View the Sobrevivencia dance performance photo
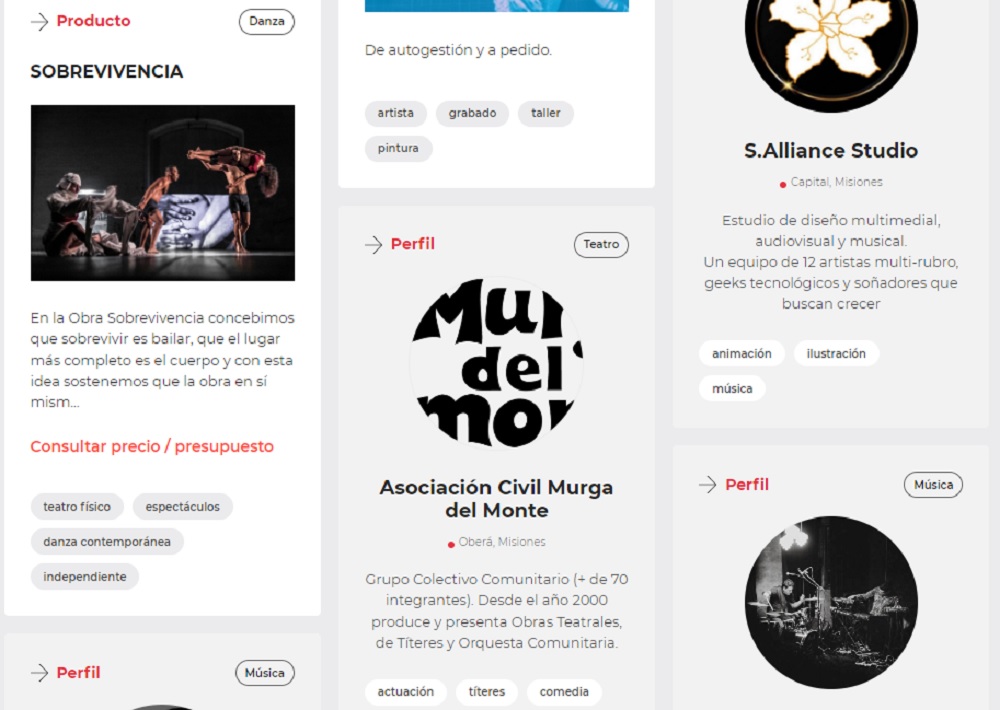This screenshot has height=710, width=1000. click(x=163, y=193)
